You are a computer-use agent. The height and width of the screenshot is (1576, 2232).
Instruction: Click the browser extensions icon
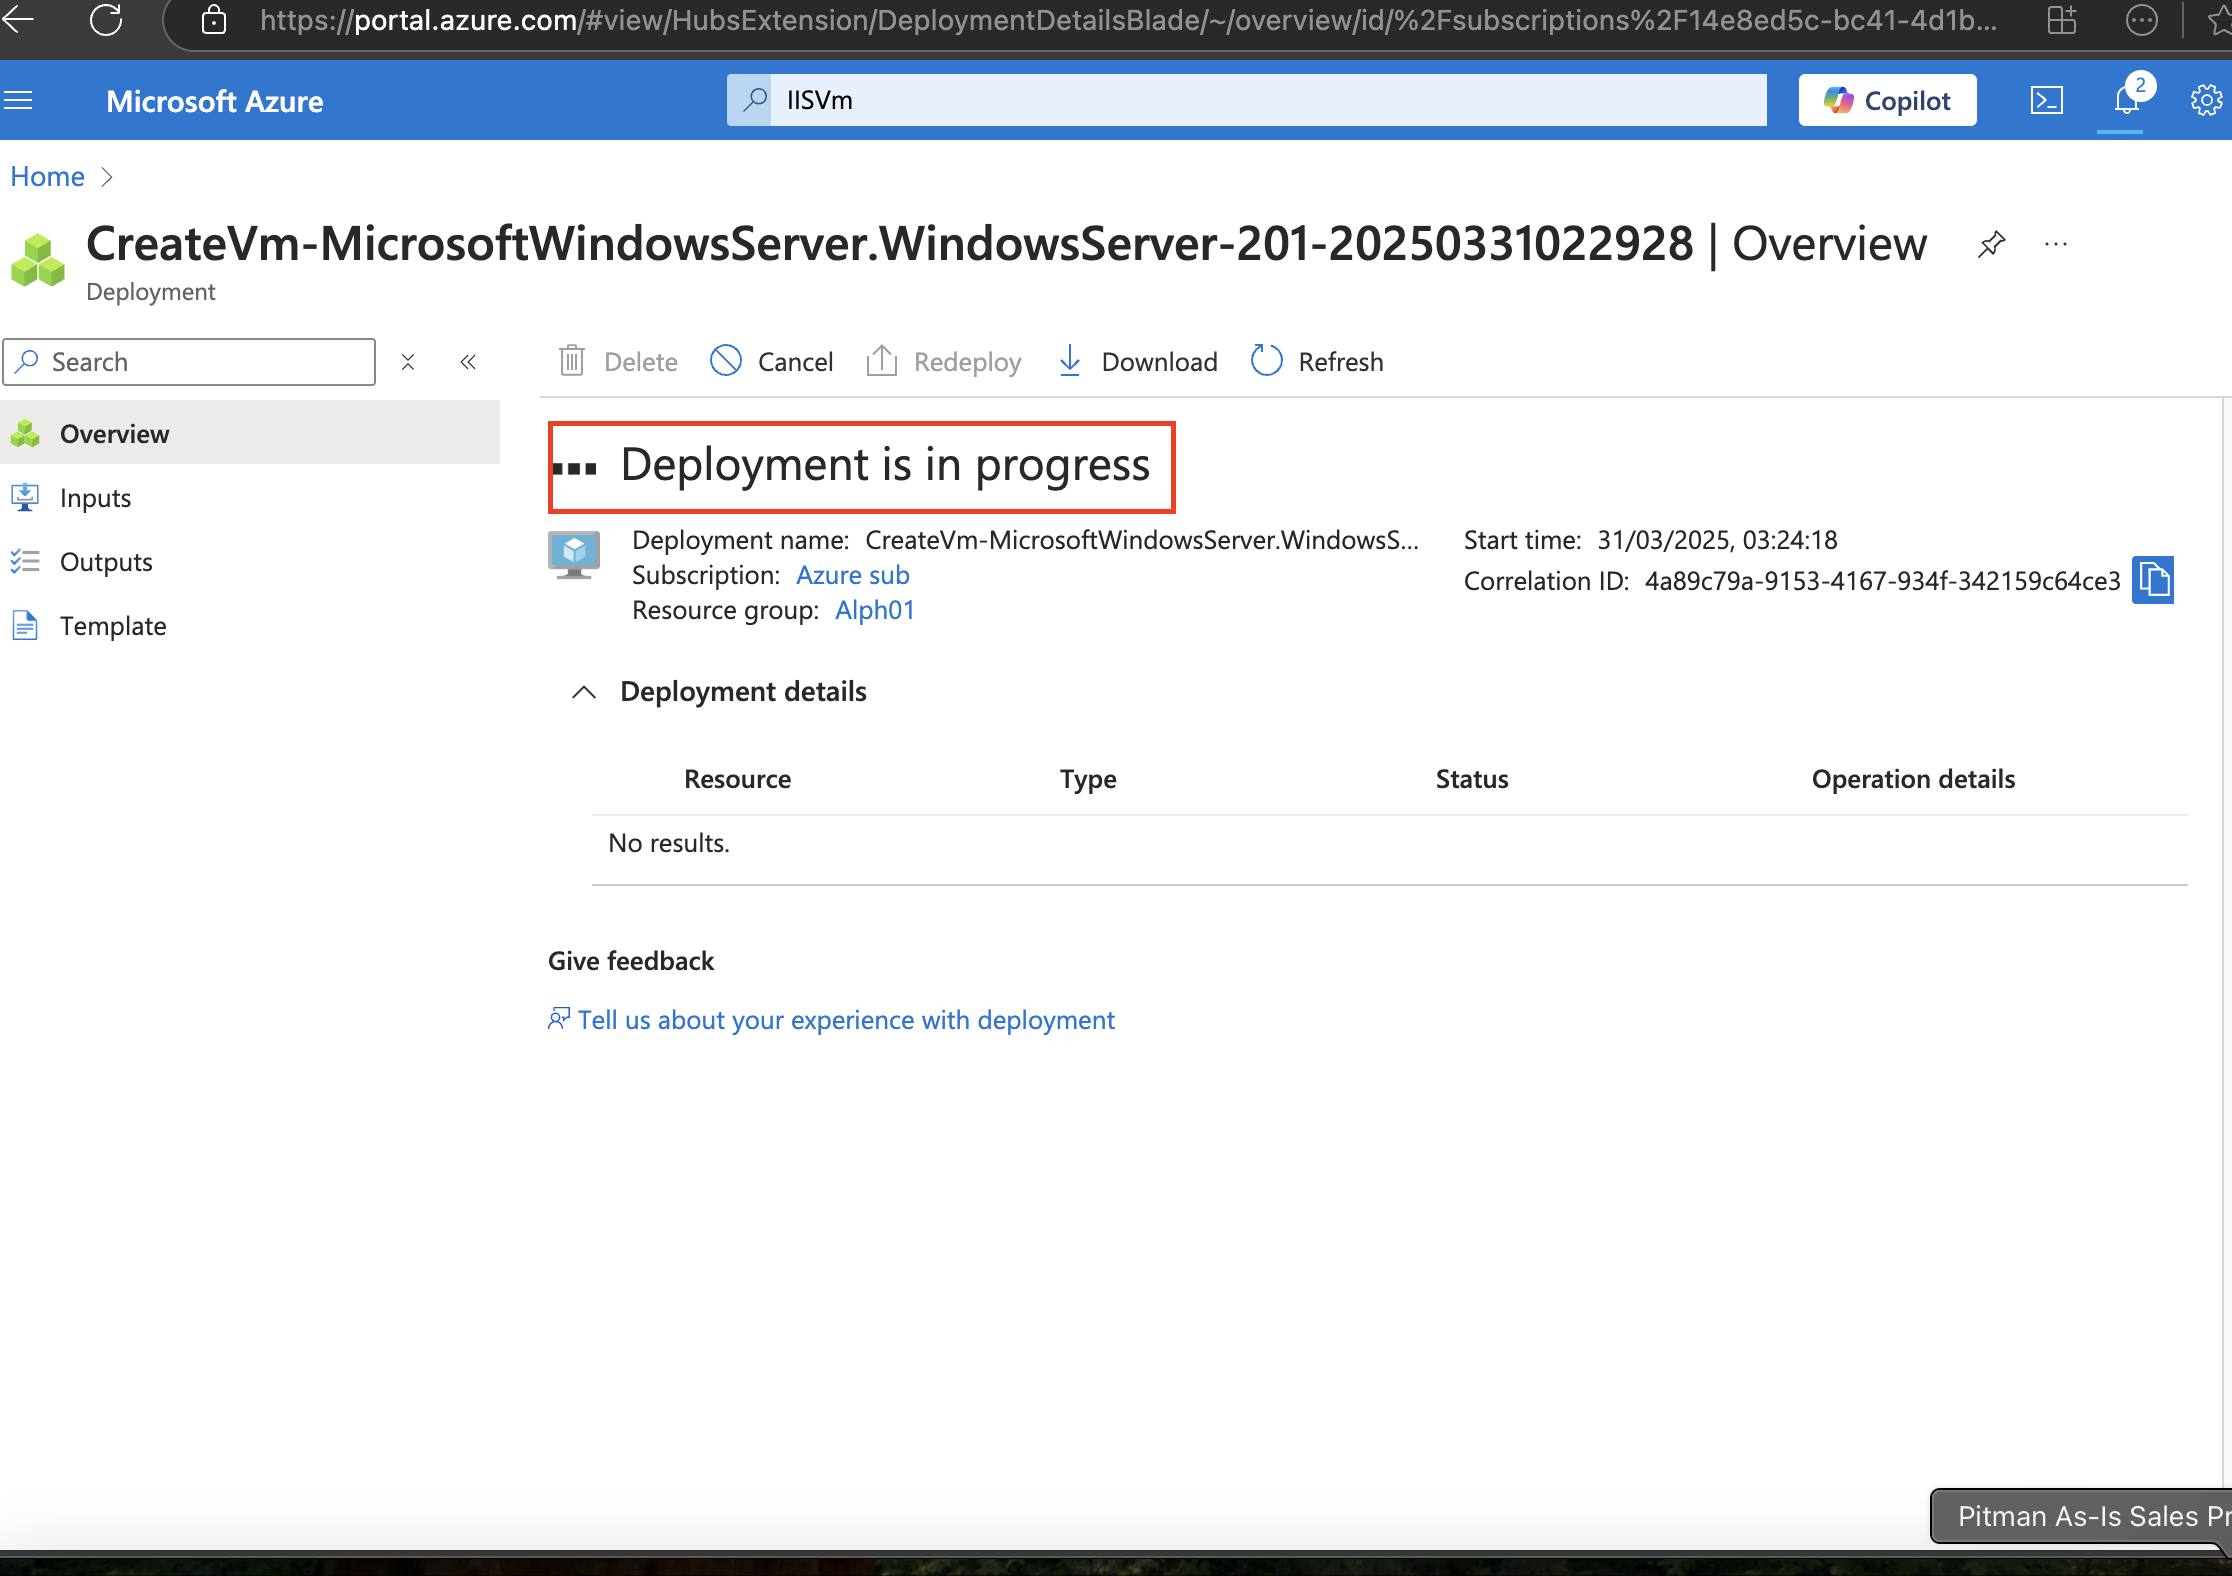tap(2062, 19)
